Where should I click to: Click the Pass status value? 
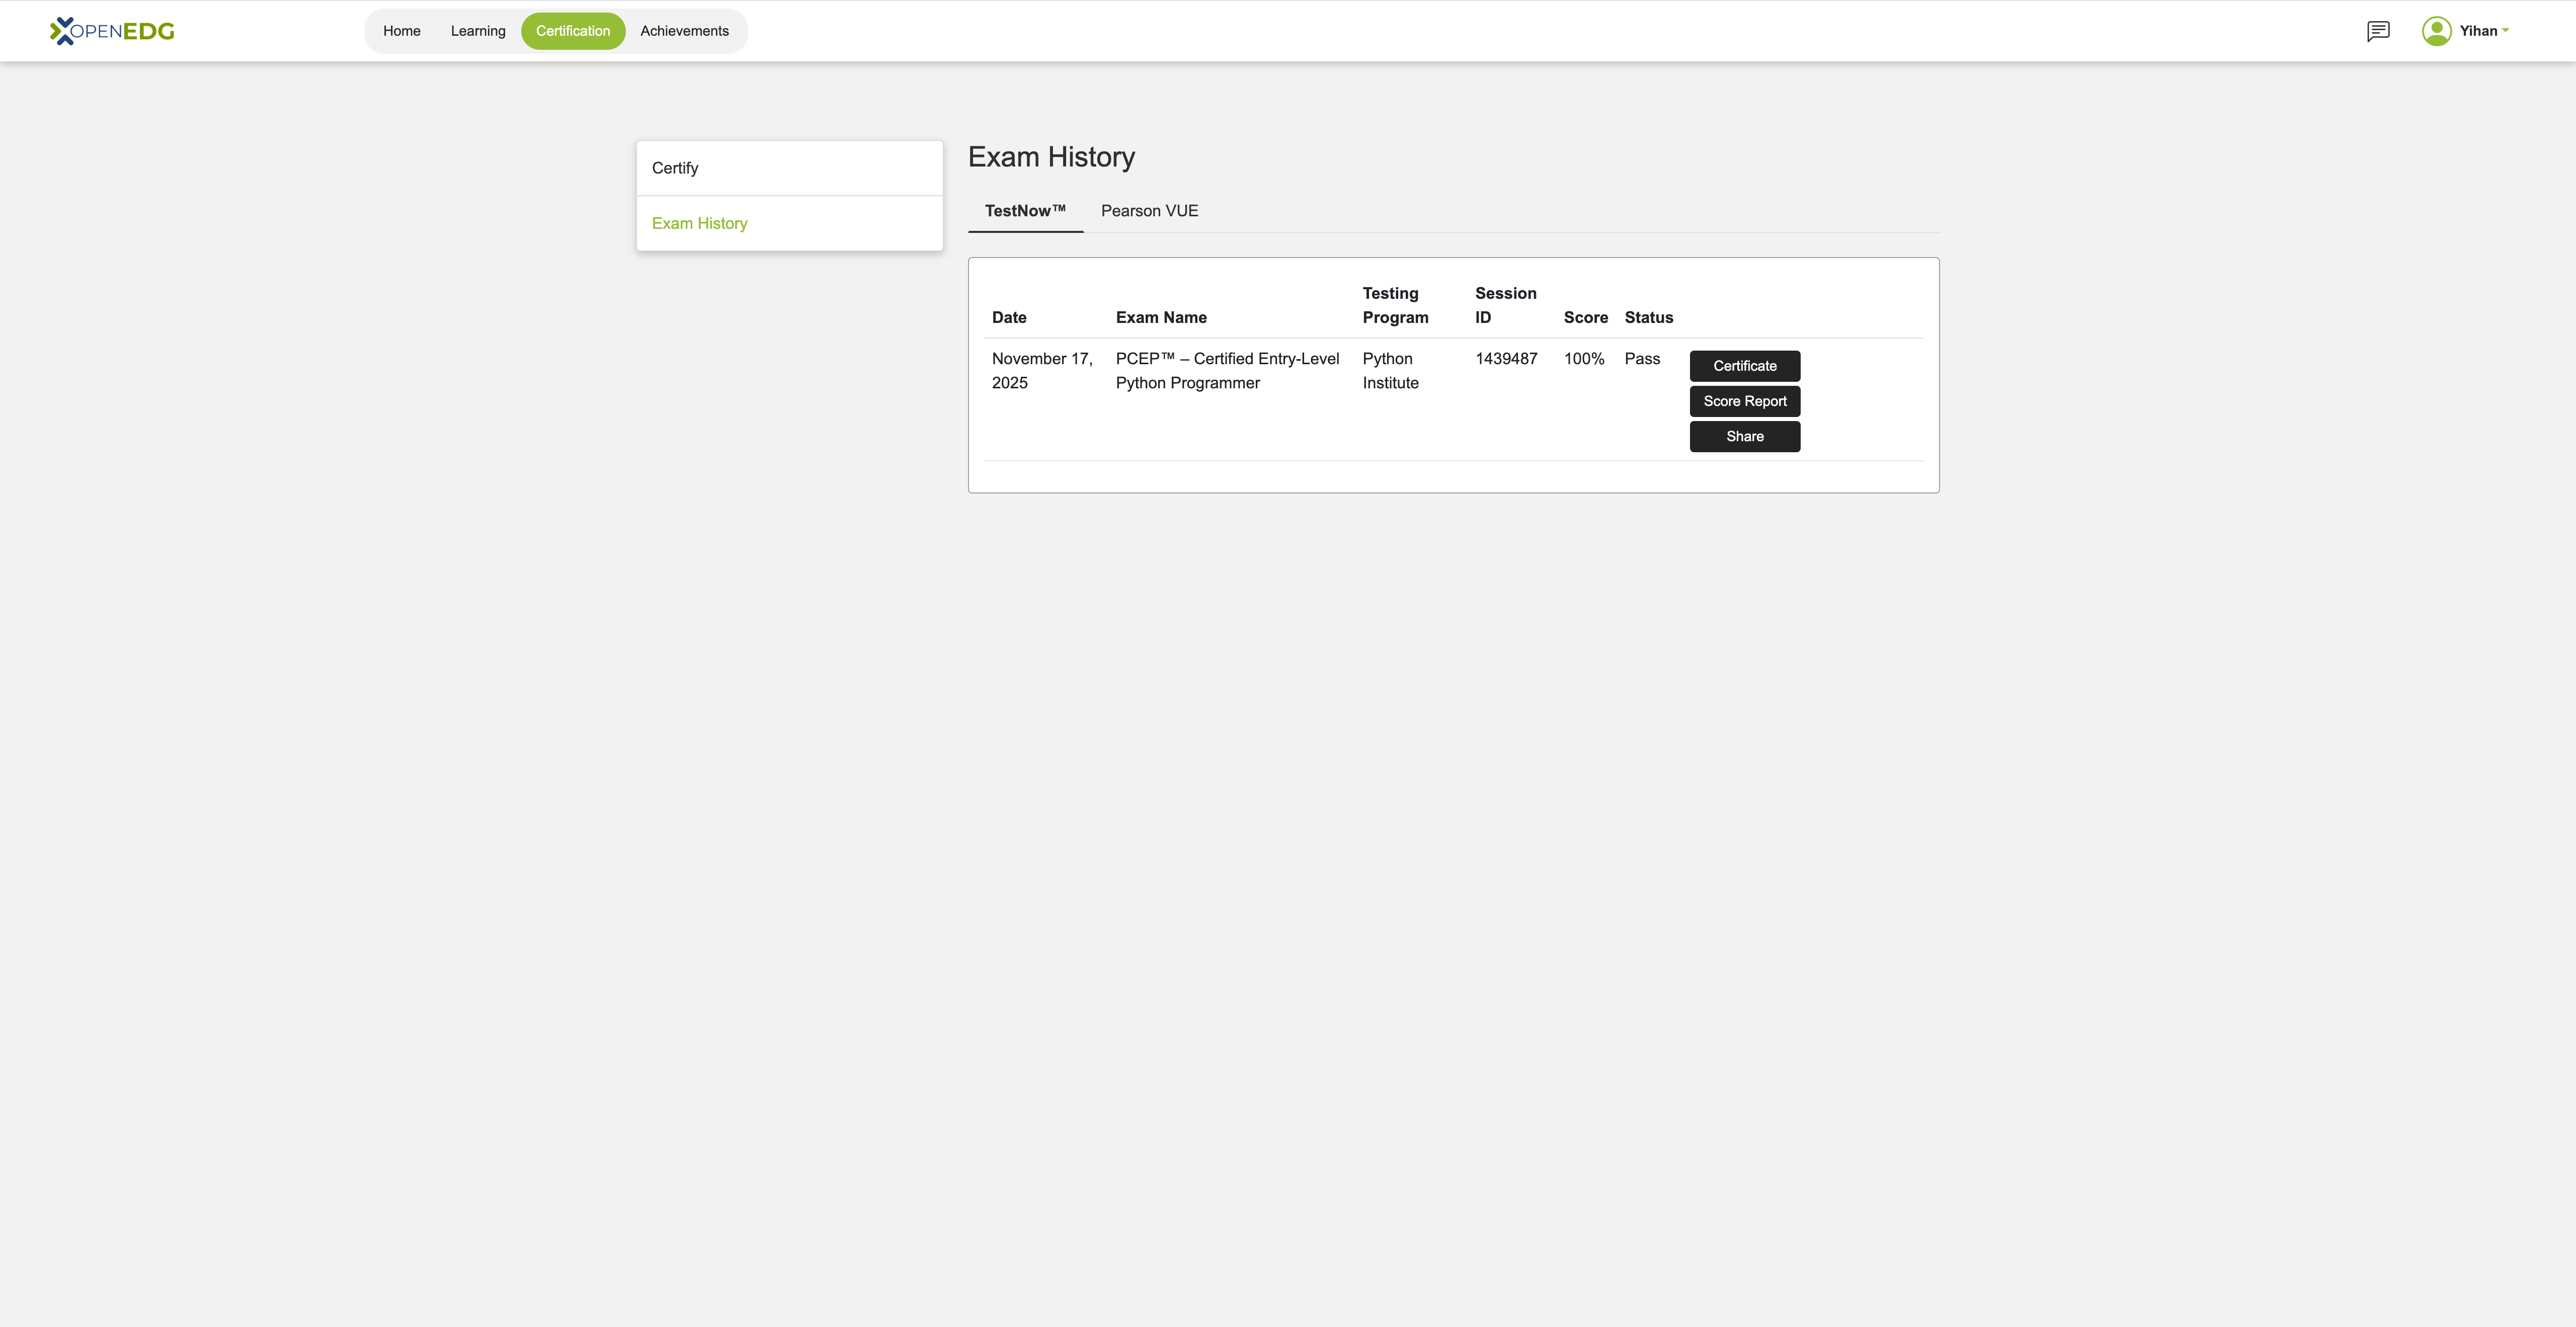point(1642,359)
